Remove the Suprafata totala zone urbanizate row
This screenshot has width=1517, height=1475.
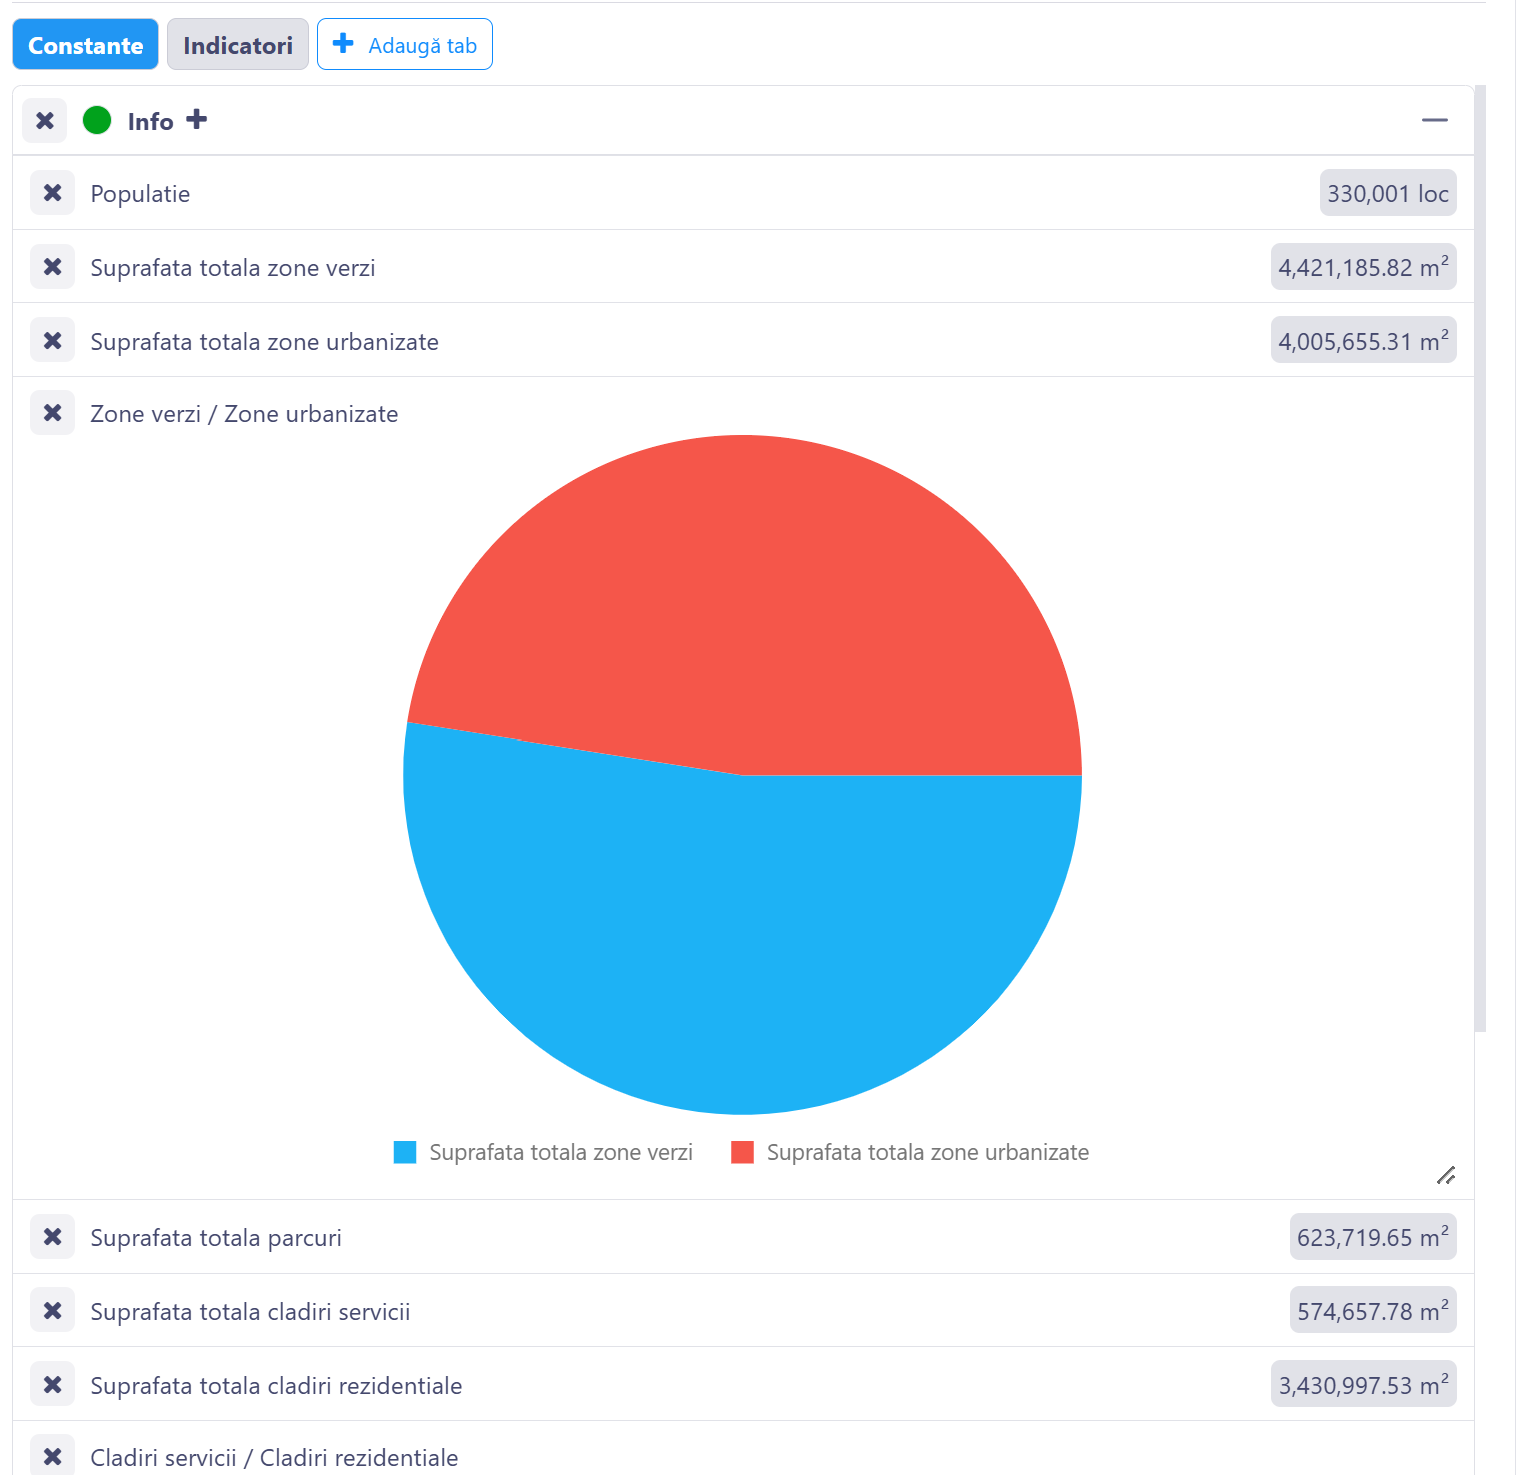tap(52, 341)
